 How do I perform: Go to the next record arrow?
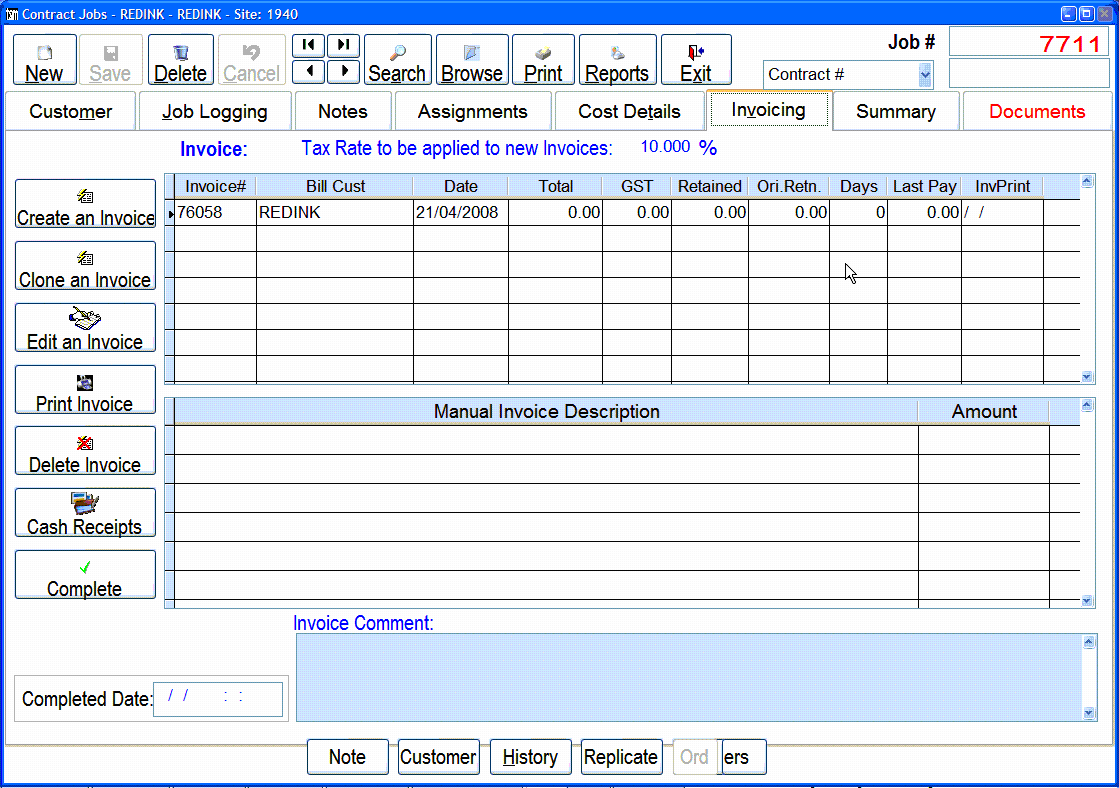coord(343,71)
